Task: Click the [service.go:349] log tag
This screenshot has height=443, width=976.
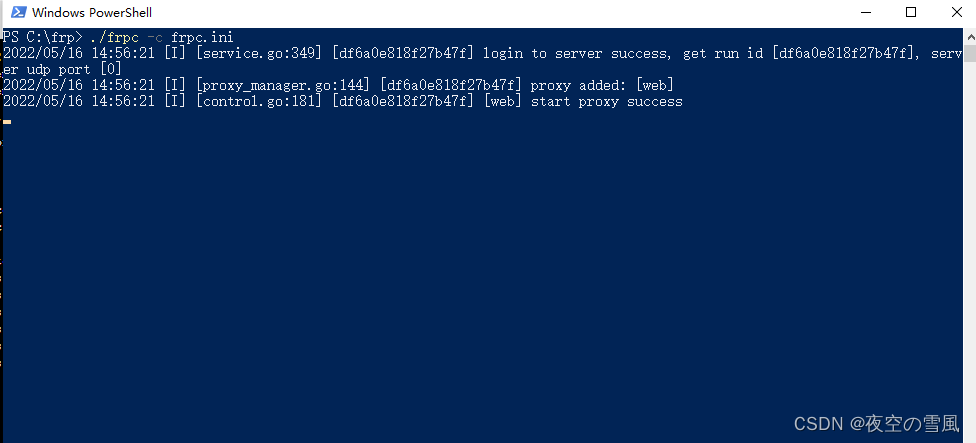Action: coord(259,54)
